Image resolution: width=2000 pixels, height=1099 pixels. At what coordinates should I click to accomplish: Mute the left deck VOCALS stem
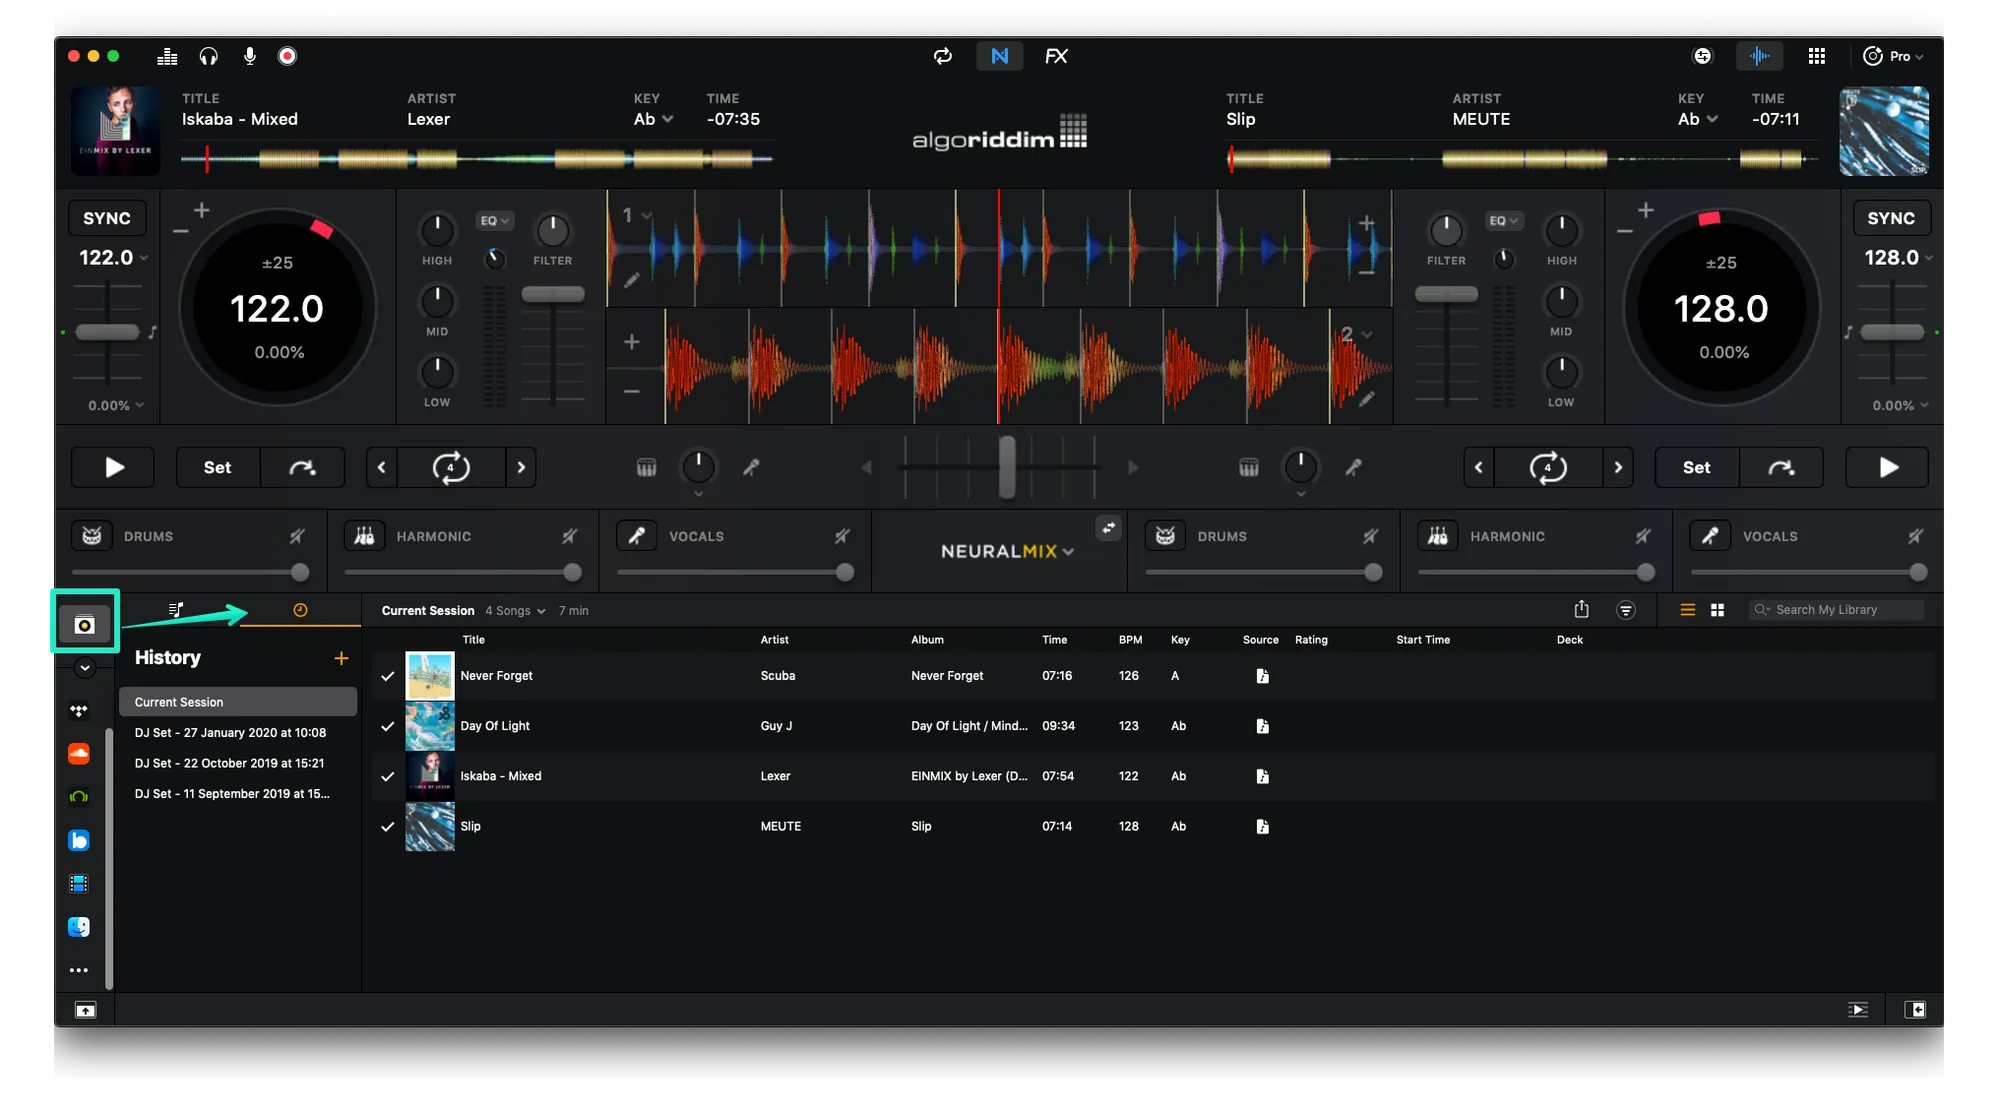pyautogui.click(x=842, y=537)
